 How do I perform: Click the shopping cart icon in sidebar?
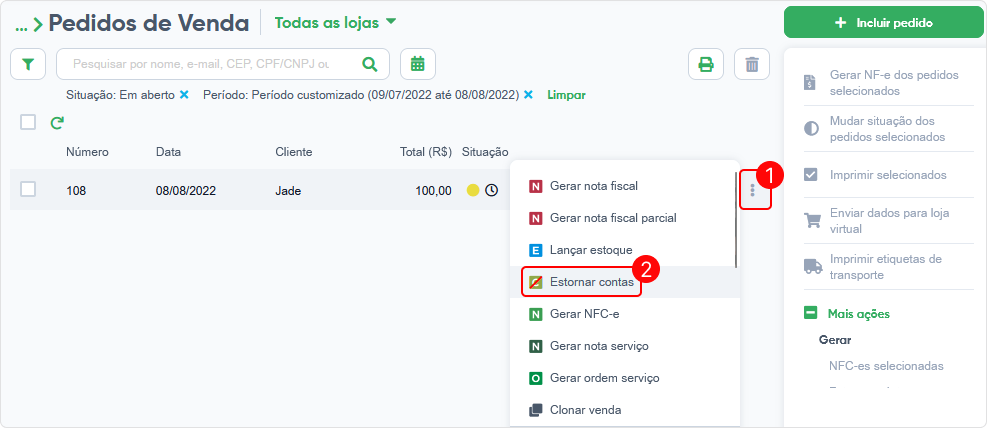point(812,221)
